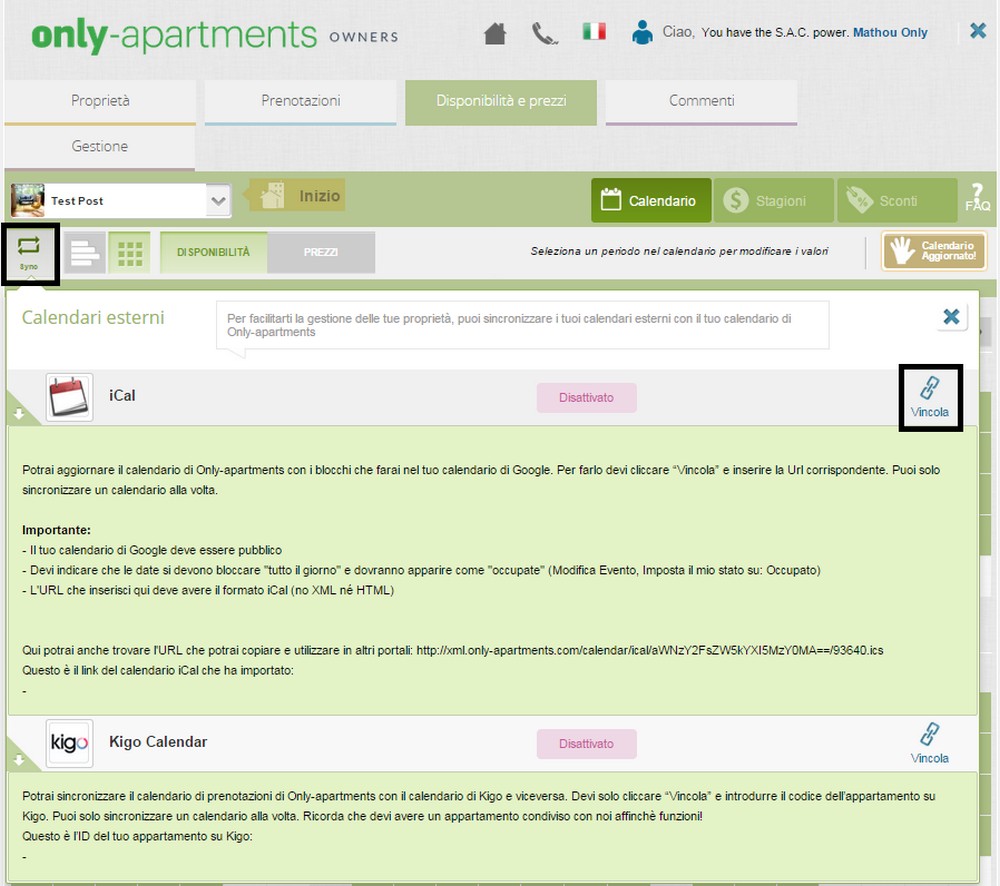Switch to the grid view icon
1000x886 pixels.
click(x=129, y=253)
